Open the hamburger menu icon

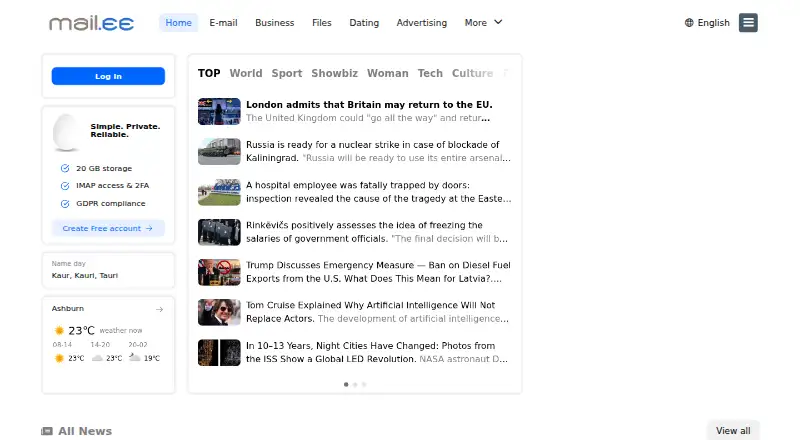(x=748, y=22)
